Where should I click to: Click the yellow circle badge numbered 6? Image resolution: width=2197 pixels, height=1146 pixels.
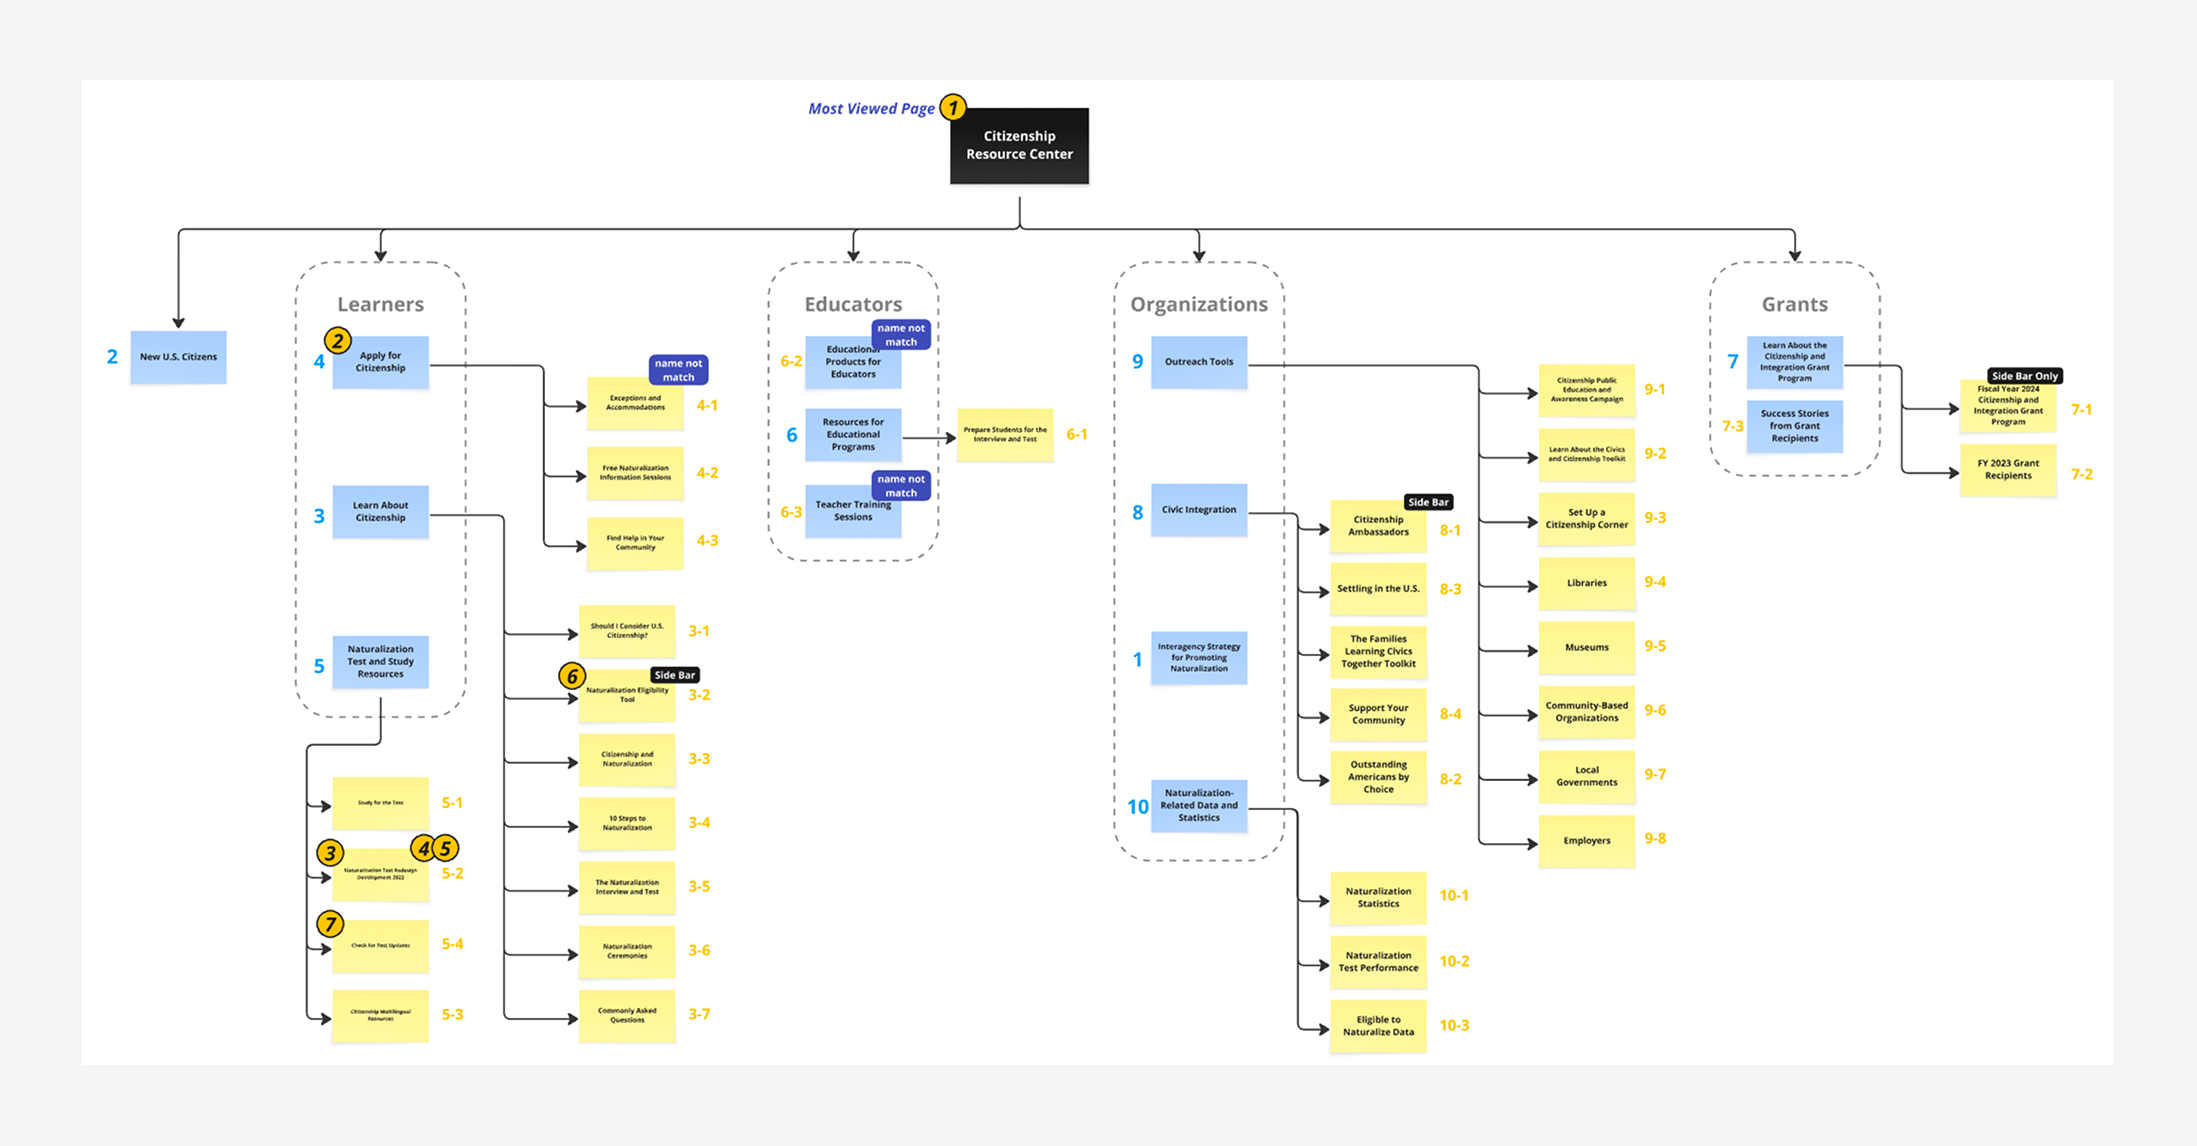(572, 676)
